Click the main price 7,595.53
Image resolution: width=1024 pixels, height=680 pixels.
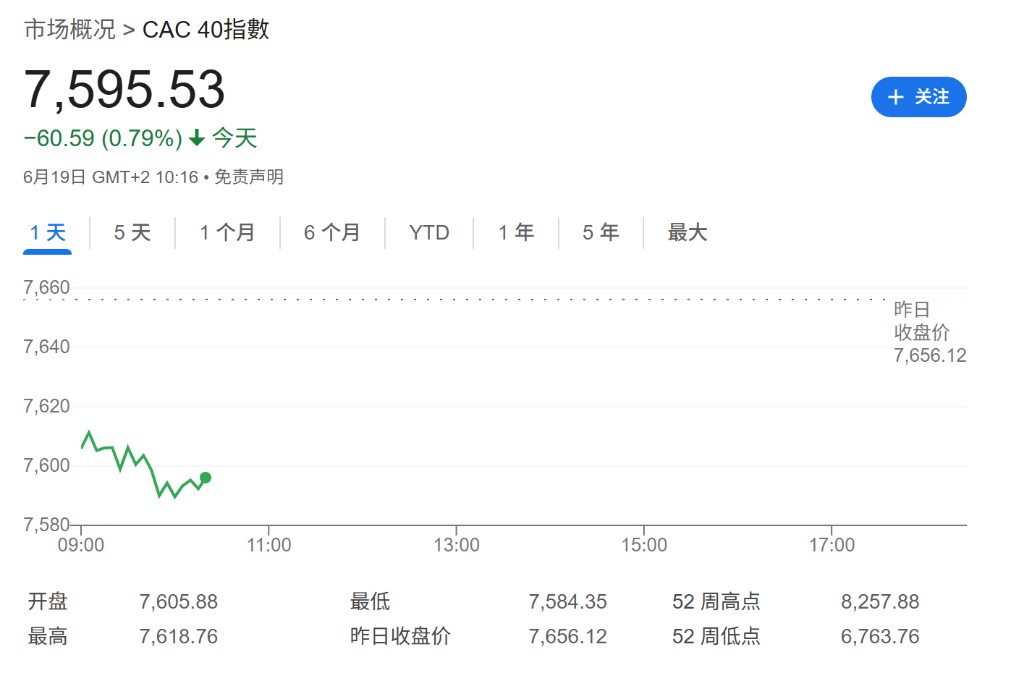click(x=124, y=89)
